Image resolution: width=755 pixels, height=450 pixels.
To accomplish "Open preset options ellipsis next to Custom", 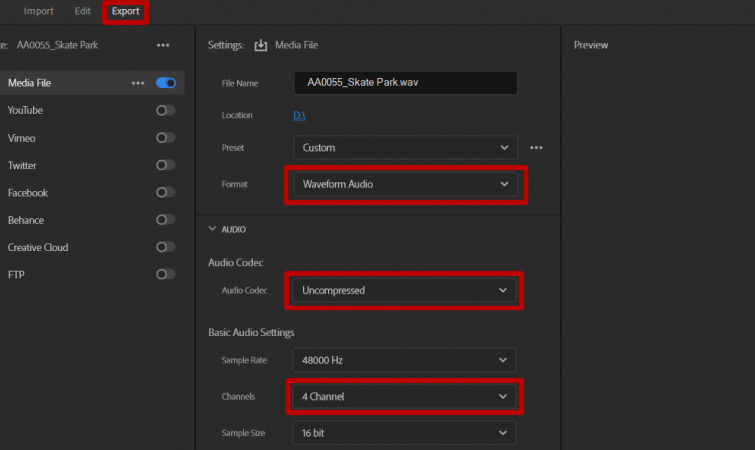I will 536,148.
